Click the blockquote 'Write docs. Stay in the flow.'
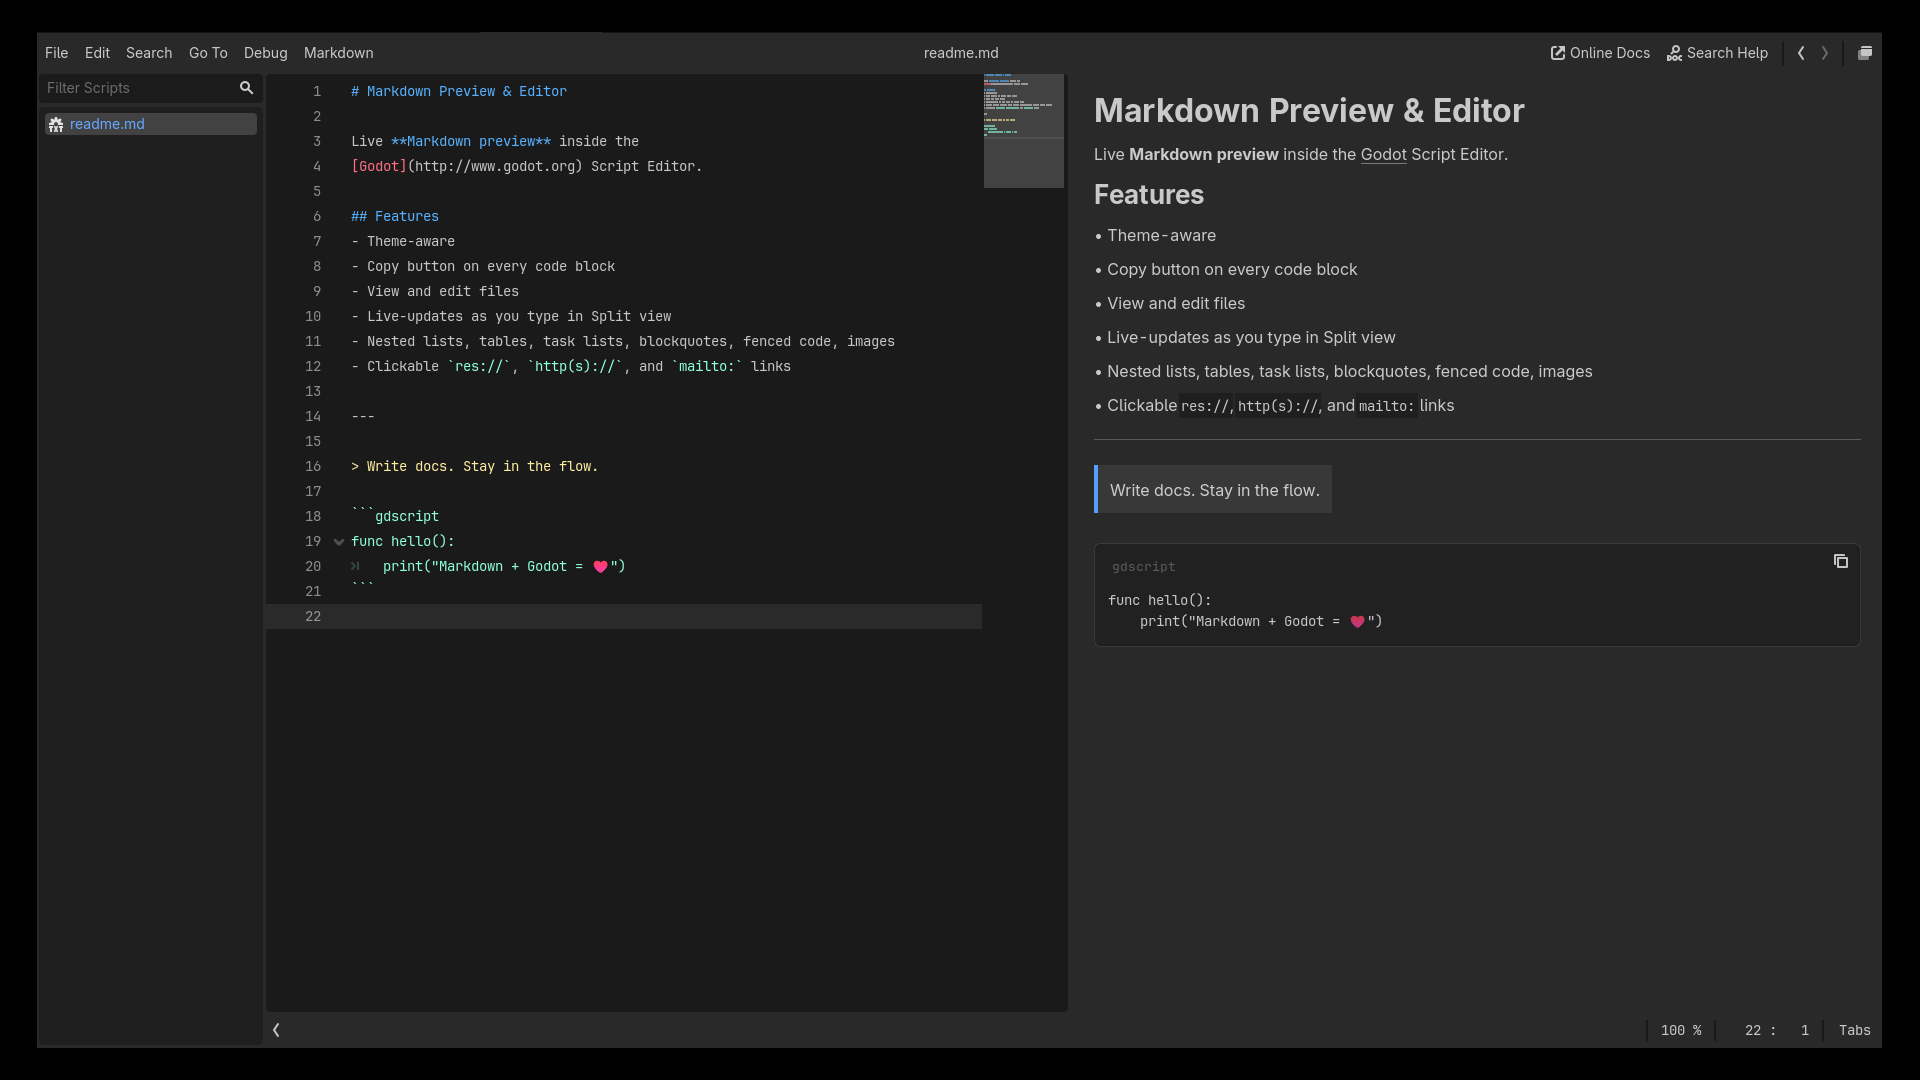 (1214, 490)
